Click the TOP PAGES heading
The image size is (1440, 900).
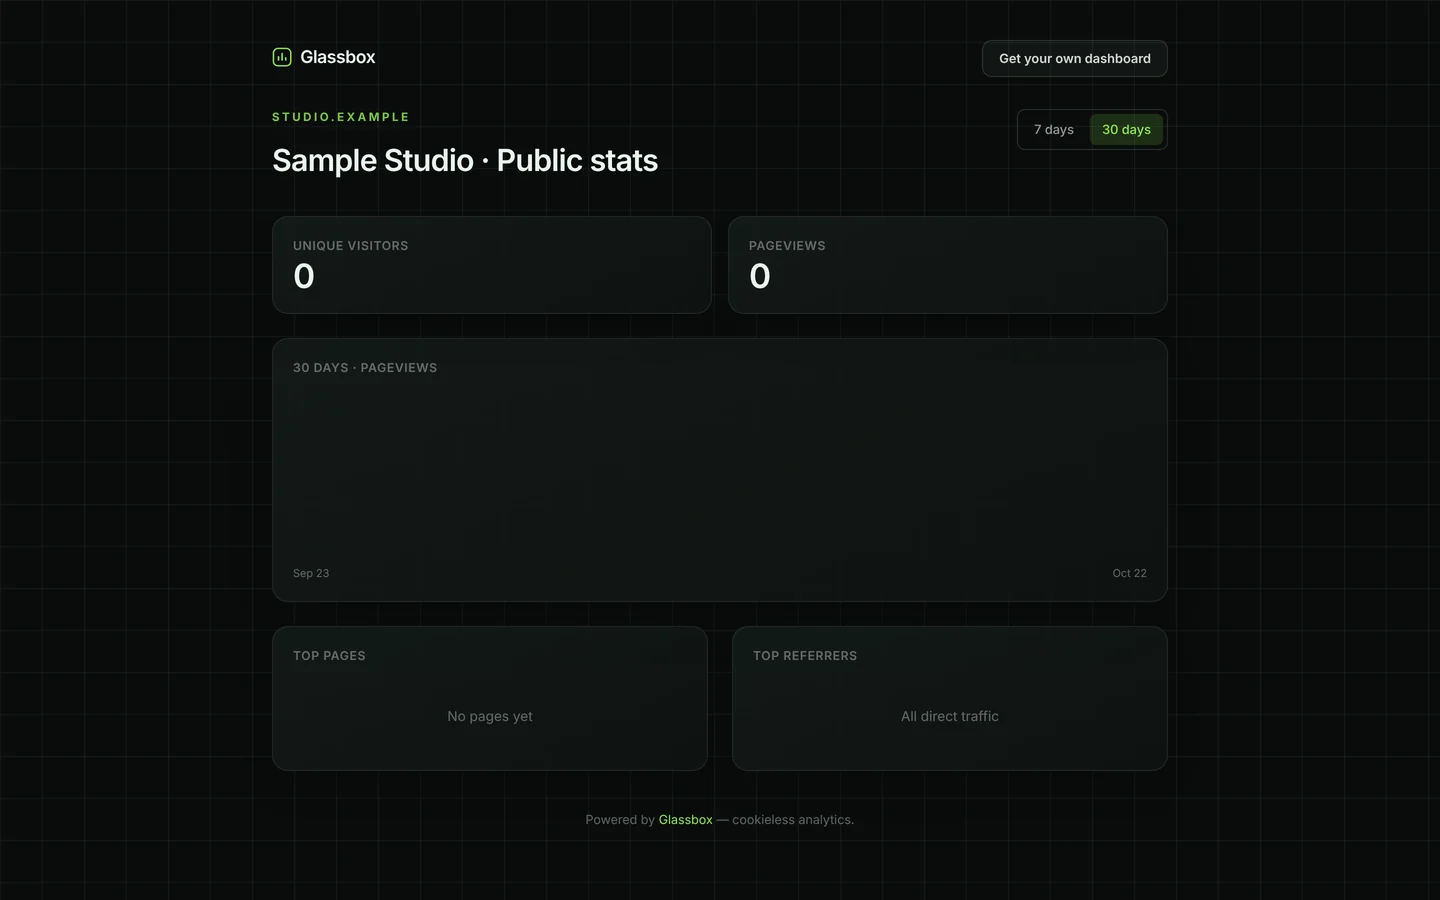[329, 656]
